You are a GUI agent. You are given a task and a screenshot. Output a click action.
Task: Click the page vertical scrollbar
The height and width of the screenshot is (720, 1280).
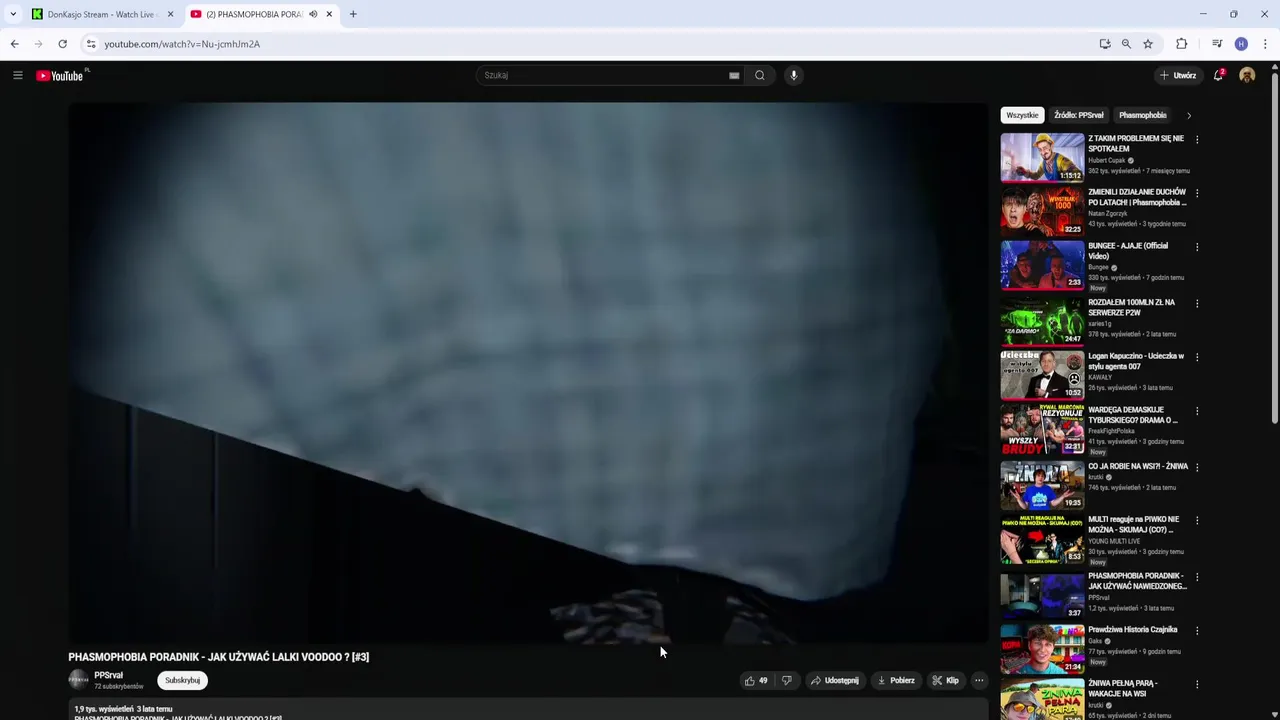coord(1275,250)
